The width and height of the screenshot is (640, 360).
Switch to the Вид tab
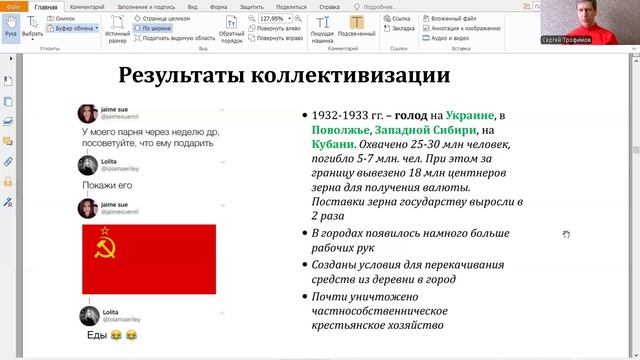point(192,7)
